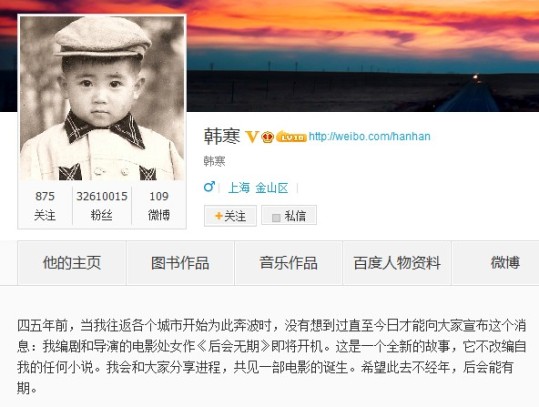Image resolution: width=539 pixels, height=407 pixels.
Task: Click the sunset cover banner image
Action: (x=363, y=56)
